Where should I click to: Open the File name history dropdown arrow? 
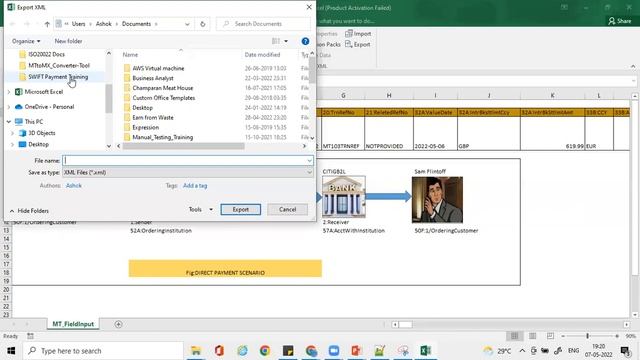[309, 160]
